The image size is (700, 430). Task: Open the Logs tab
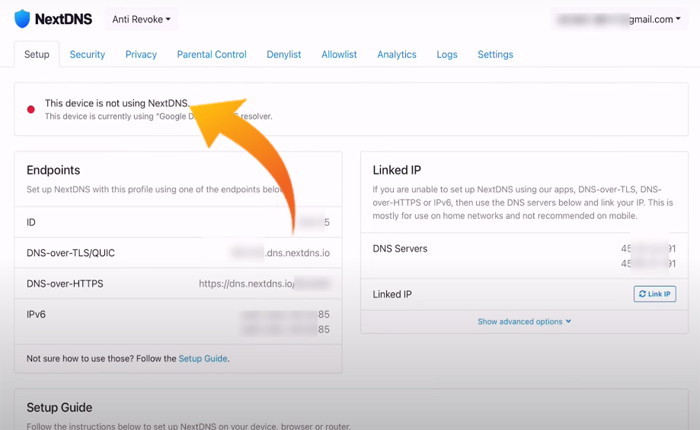(x=447, y=55)
